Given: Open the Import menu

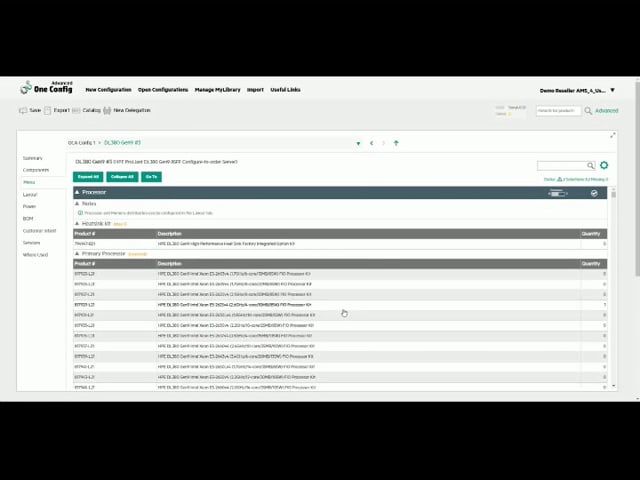Looking at the screenshot, I should pyautogui.click(x=255, y=90).
